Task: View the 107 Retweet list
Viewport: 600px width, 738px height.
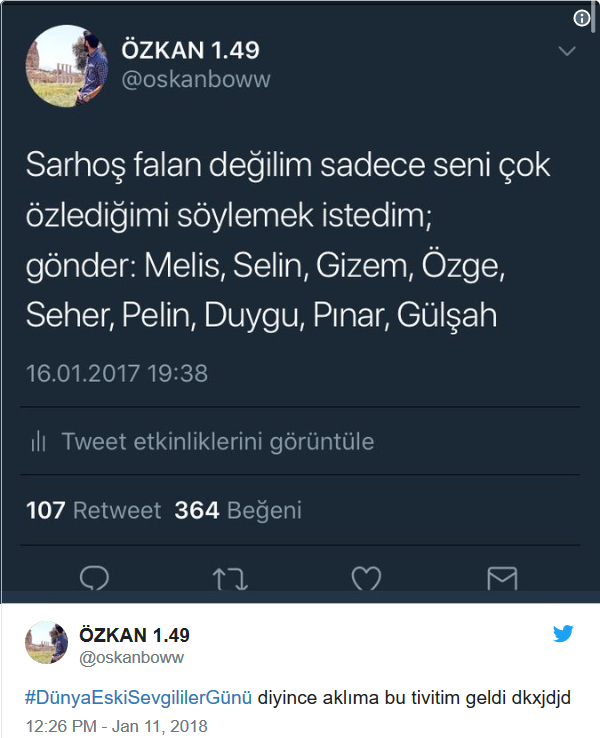Action: [x=94, y=510]
